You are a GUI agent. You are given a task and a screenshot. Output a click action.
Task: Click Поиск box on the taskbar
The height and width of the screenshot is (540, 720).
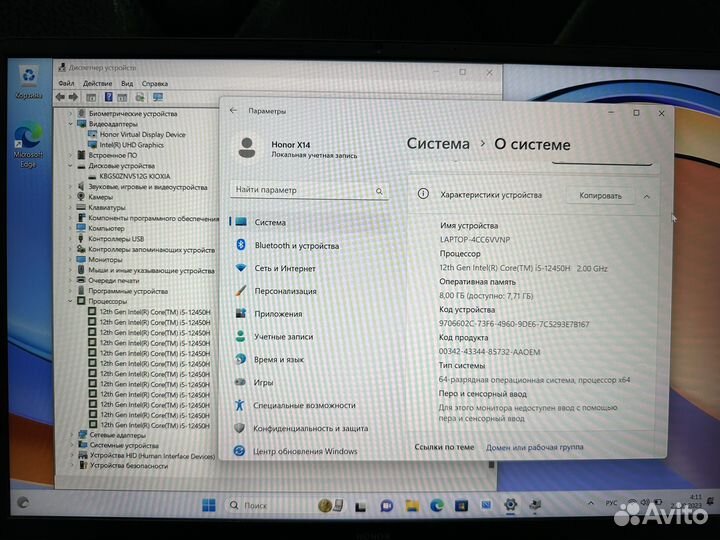click(270, 506)
